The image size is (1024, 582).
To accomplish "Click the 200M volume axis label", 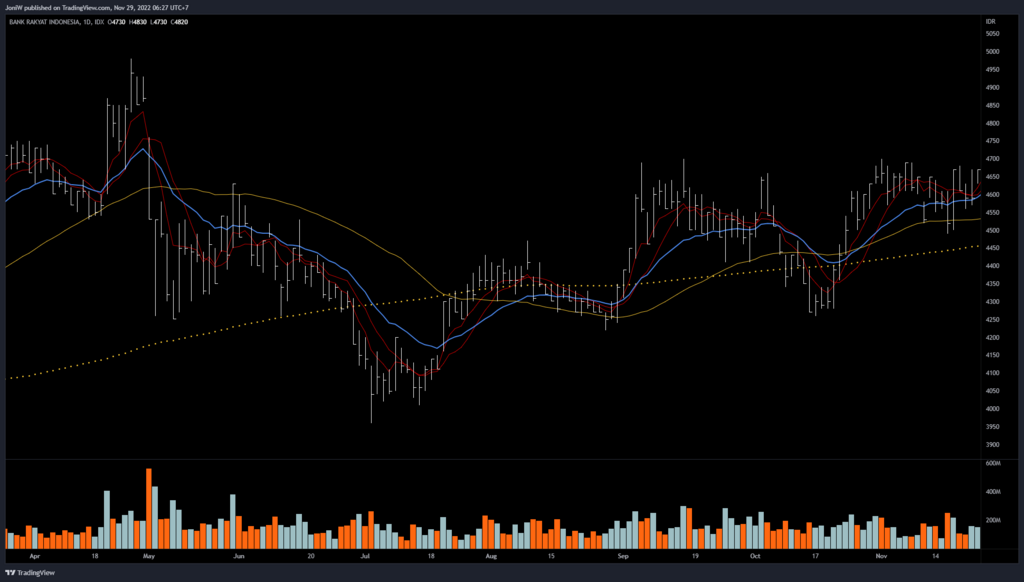I will 994,521.
